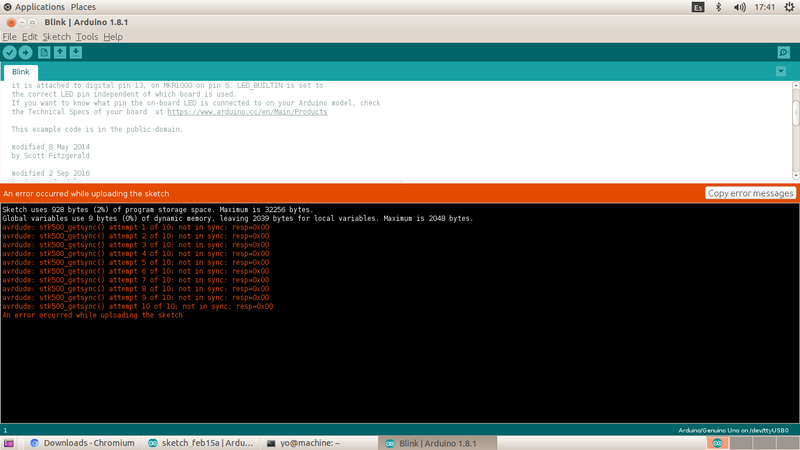This screenshot has height=450, width=800.
Task: Click the show desktop icon in the taskbar
Action: tap(9, 443)
